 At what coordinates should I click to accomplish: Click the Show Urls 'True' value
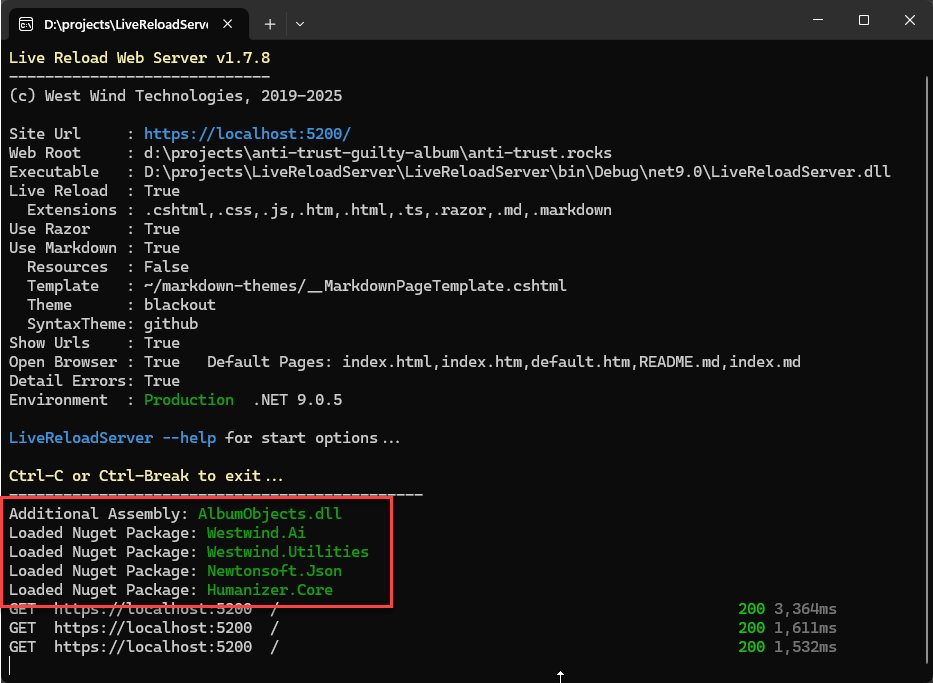(162, 343)
